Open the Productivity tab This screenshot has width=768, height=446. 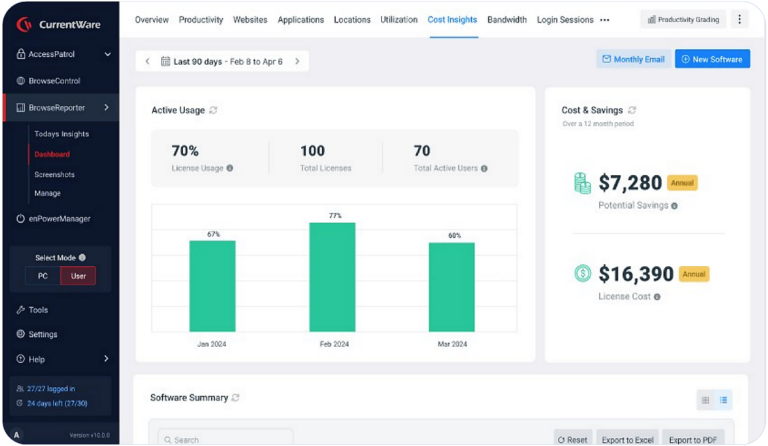(201, 20)
